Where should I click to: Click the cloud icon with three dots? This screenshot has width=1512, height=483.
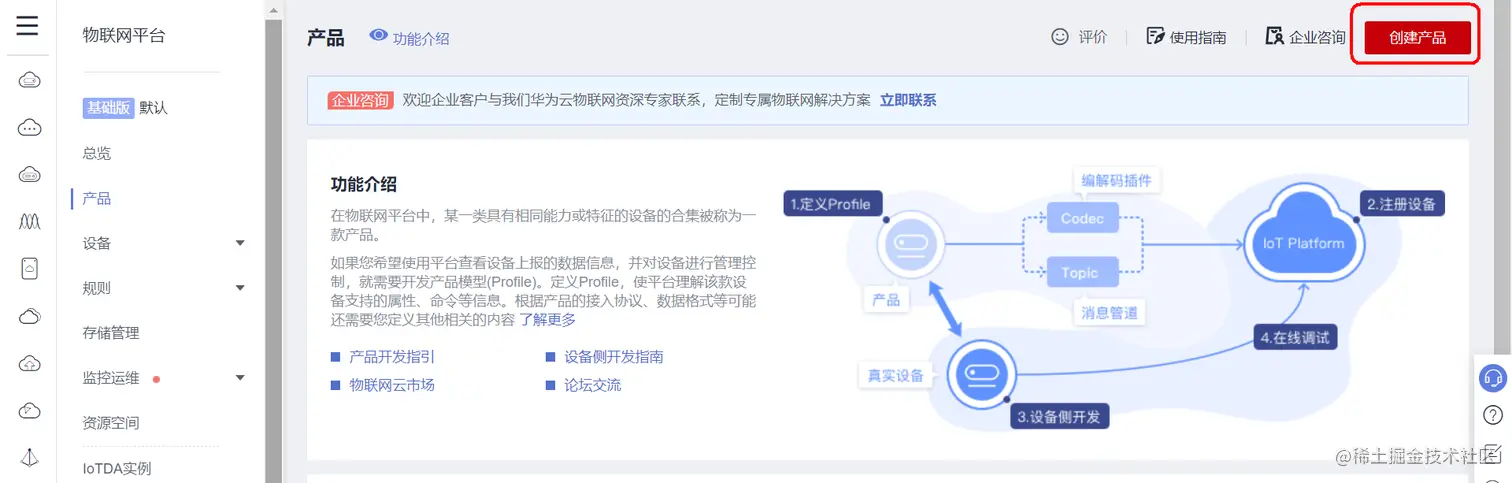pyautogui.click(x=30, y=128)
